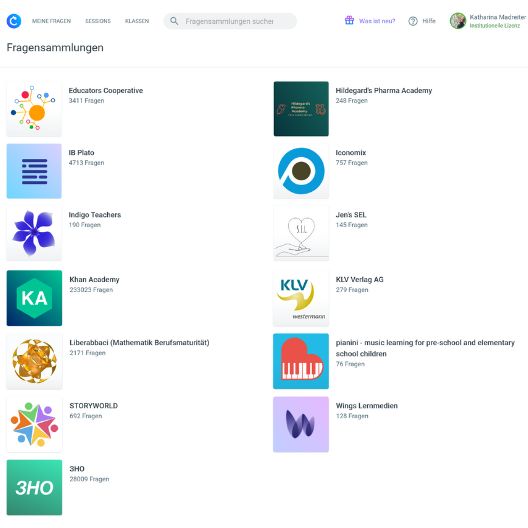This screenshot has width=528, height=528.
Task: Open the pianini piano heart thumbnail
Action: click(x=301, y=361)
